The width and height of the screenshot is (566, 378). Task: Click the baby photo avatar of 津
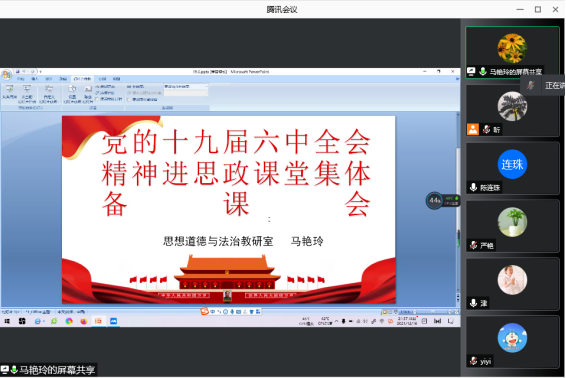[512, 280]
